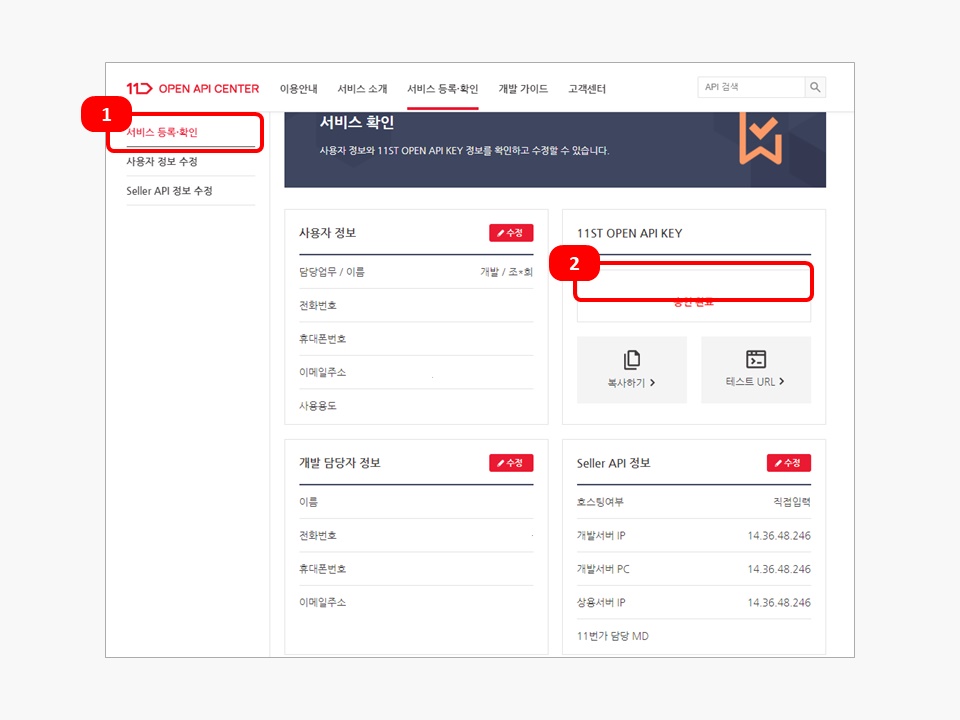Click the 테스트 URL button label
960x720 pixels.
tap(755, 382)
